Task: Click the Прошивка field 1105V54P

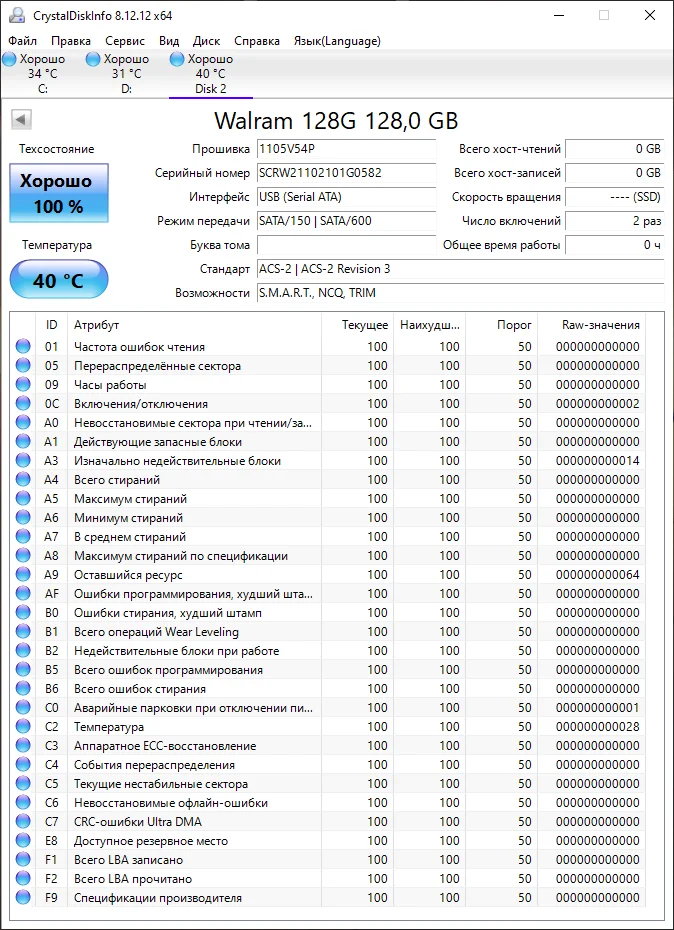Action: tap(346, 149)
